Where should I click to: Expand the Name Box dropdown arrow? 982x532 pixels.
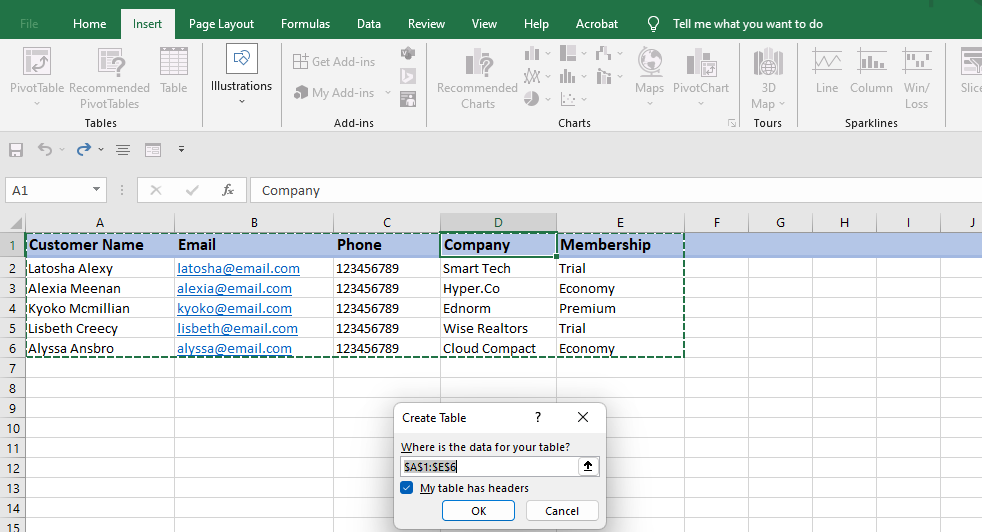[x=97, y=190]
